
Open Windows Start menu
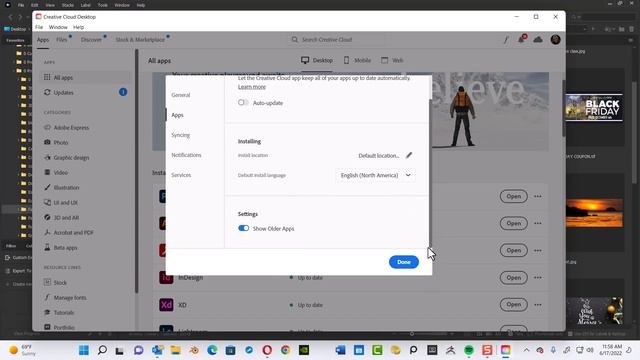84,350
